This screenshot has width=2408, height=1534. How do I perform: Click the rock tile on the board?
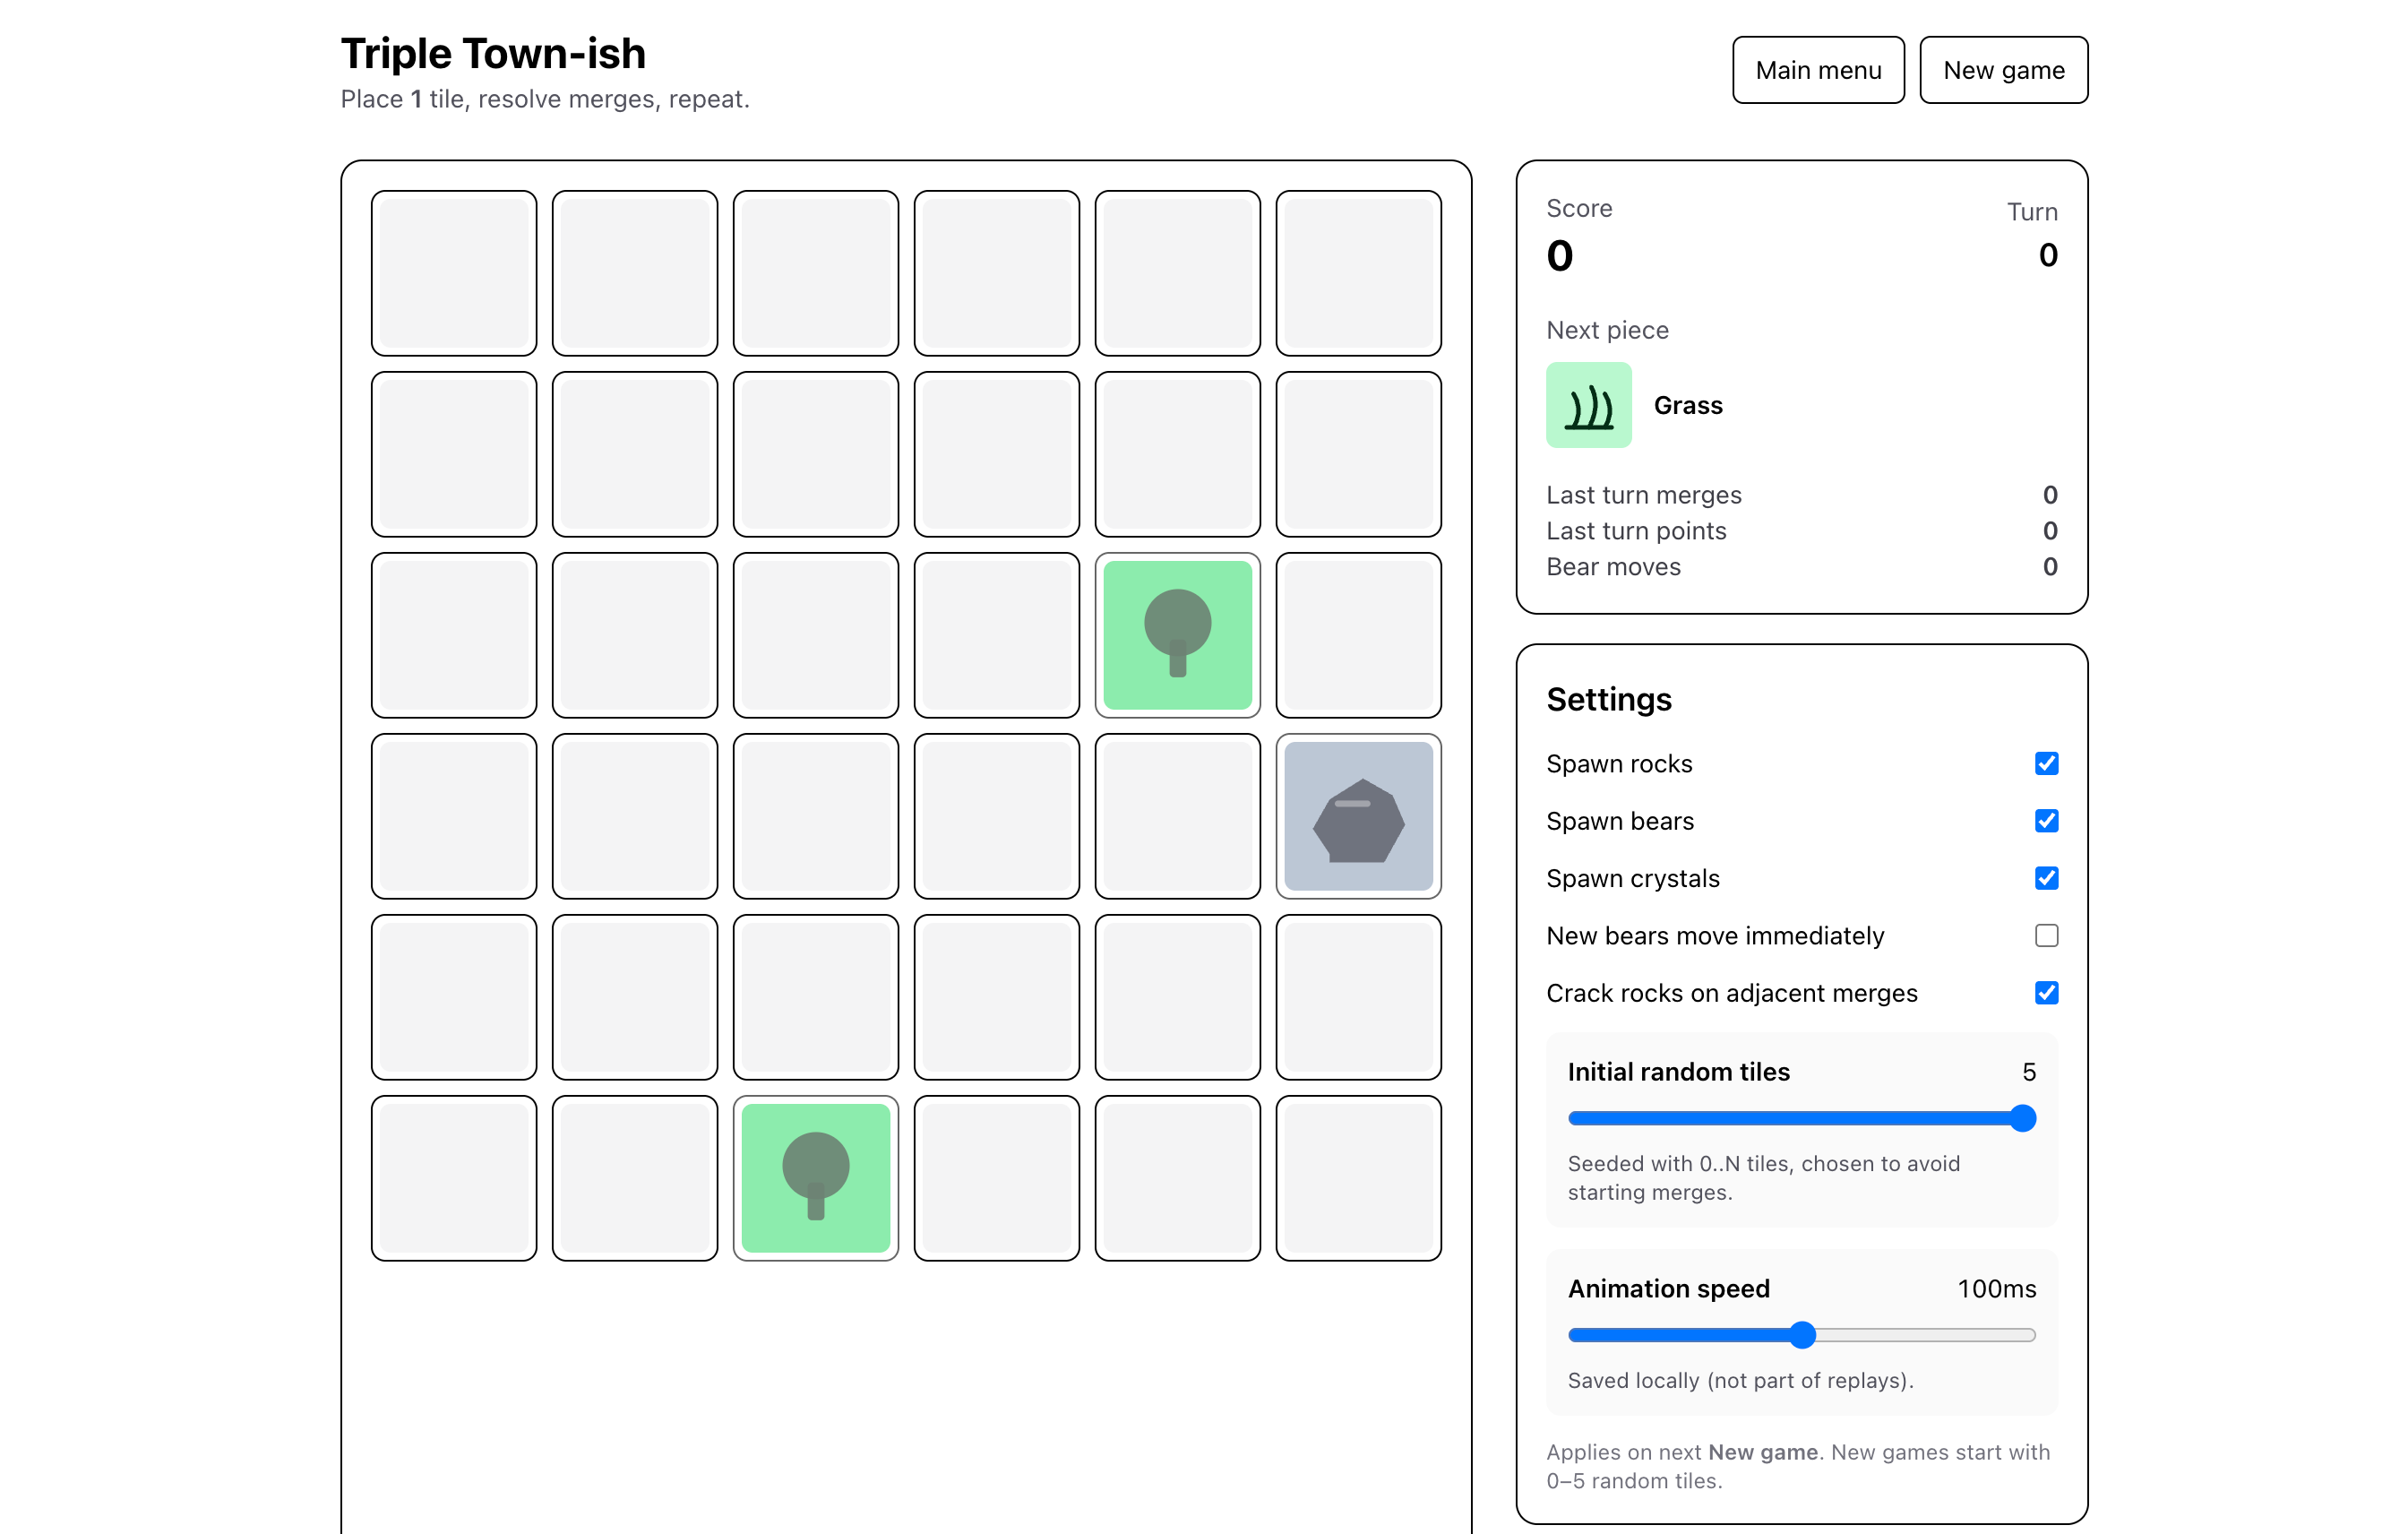pos(1358,816)
